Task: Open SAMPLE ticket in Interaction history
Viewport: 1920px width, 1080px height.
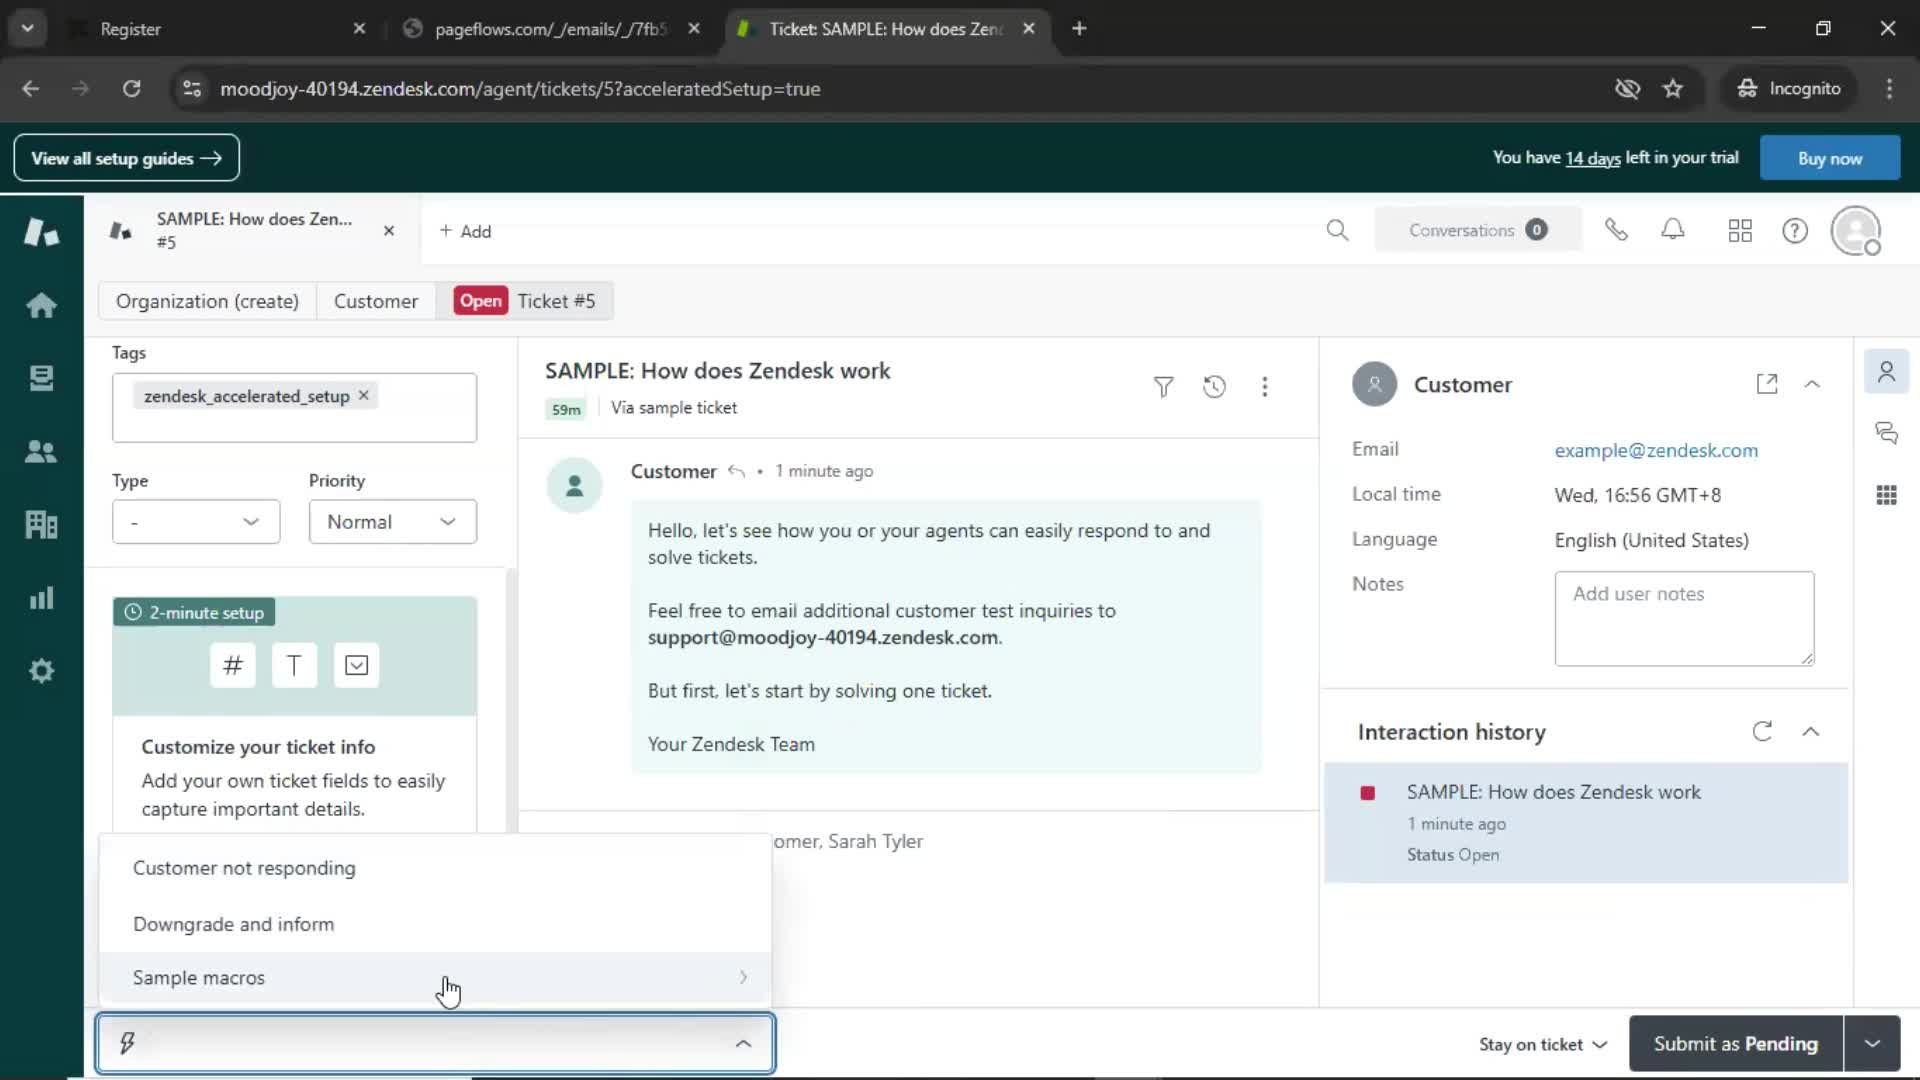Action: pos(1586,823)
